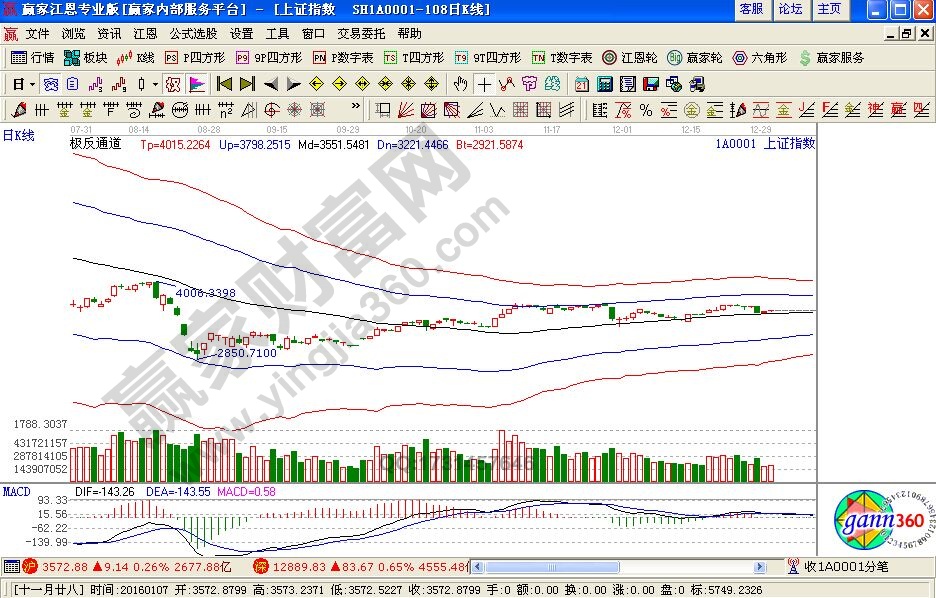Expand the 日 period dropdown

pos(32,84)
